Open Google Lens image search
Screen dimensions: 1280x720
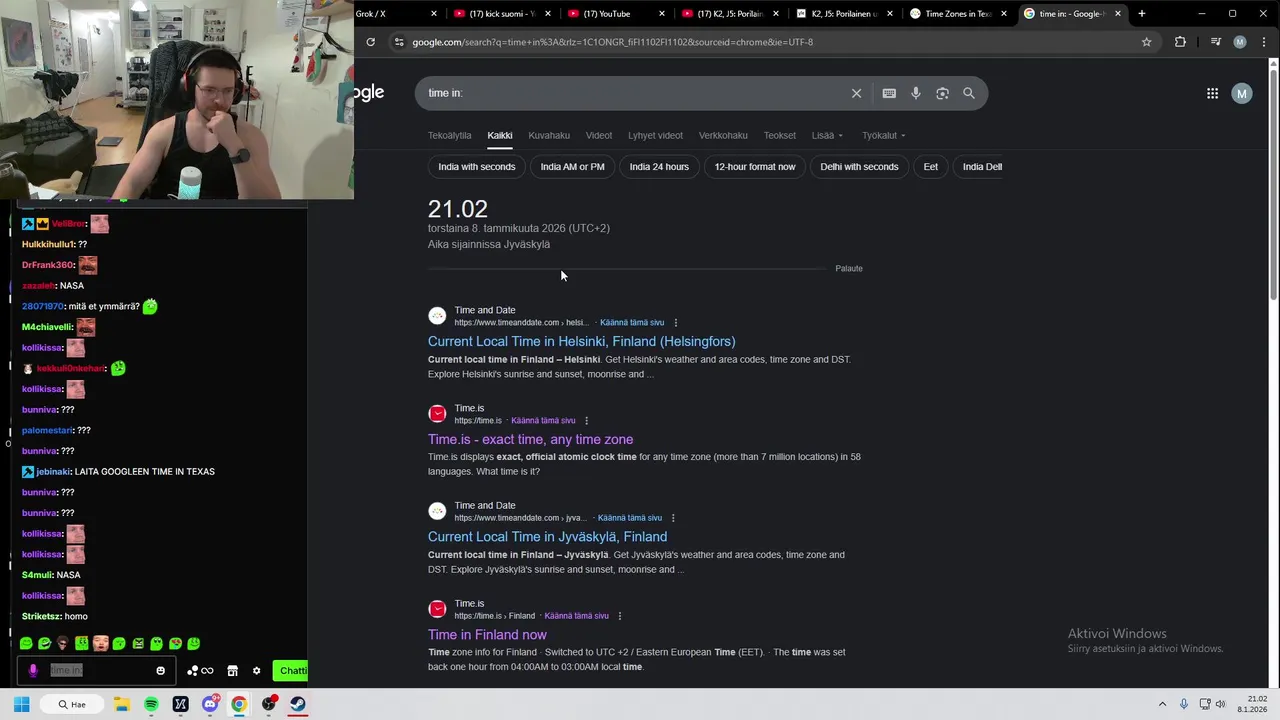942,93
